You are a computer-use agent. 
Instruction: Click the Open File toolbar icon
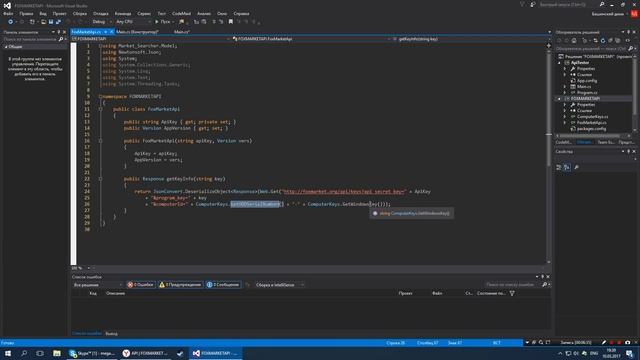43,22
